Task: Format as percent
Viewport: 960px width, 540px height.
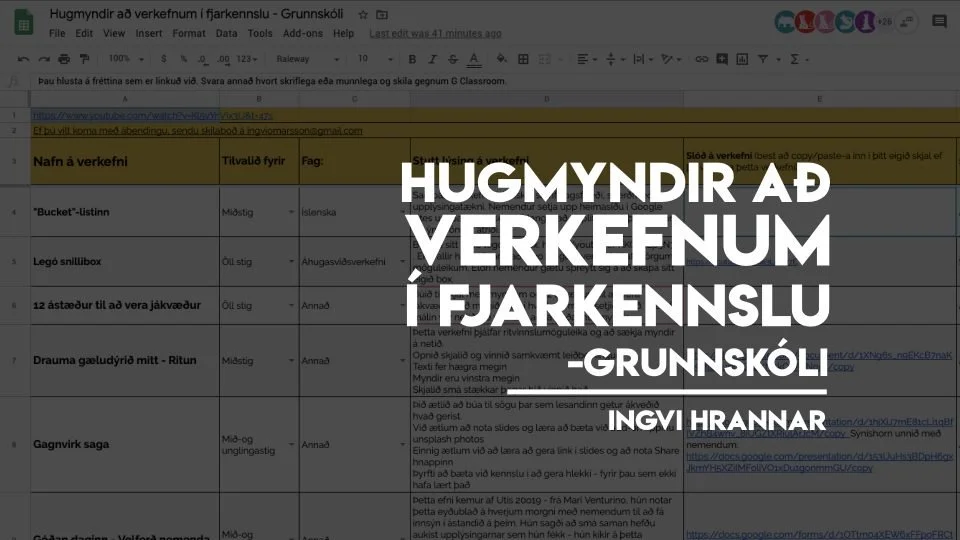Action: point(183,59)
